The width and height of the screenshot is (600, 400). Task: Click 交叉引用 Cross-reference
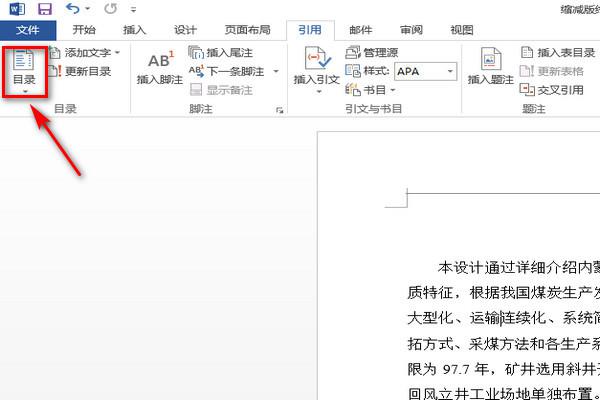click(552, 90)
